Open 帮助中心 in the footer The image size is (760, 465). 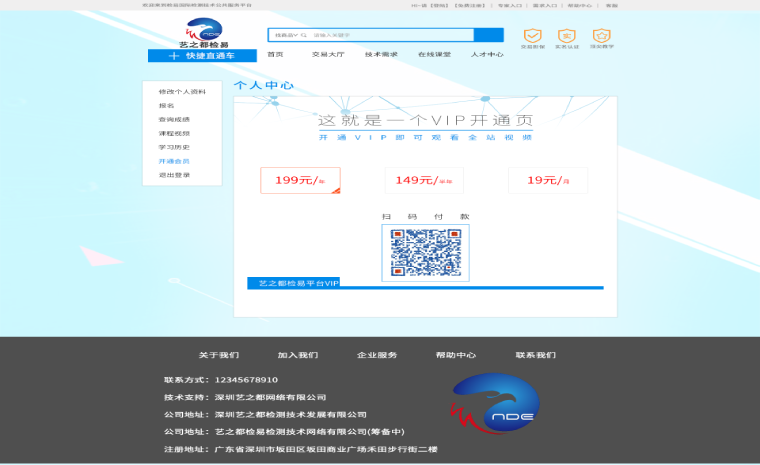[x=456, y=355]
